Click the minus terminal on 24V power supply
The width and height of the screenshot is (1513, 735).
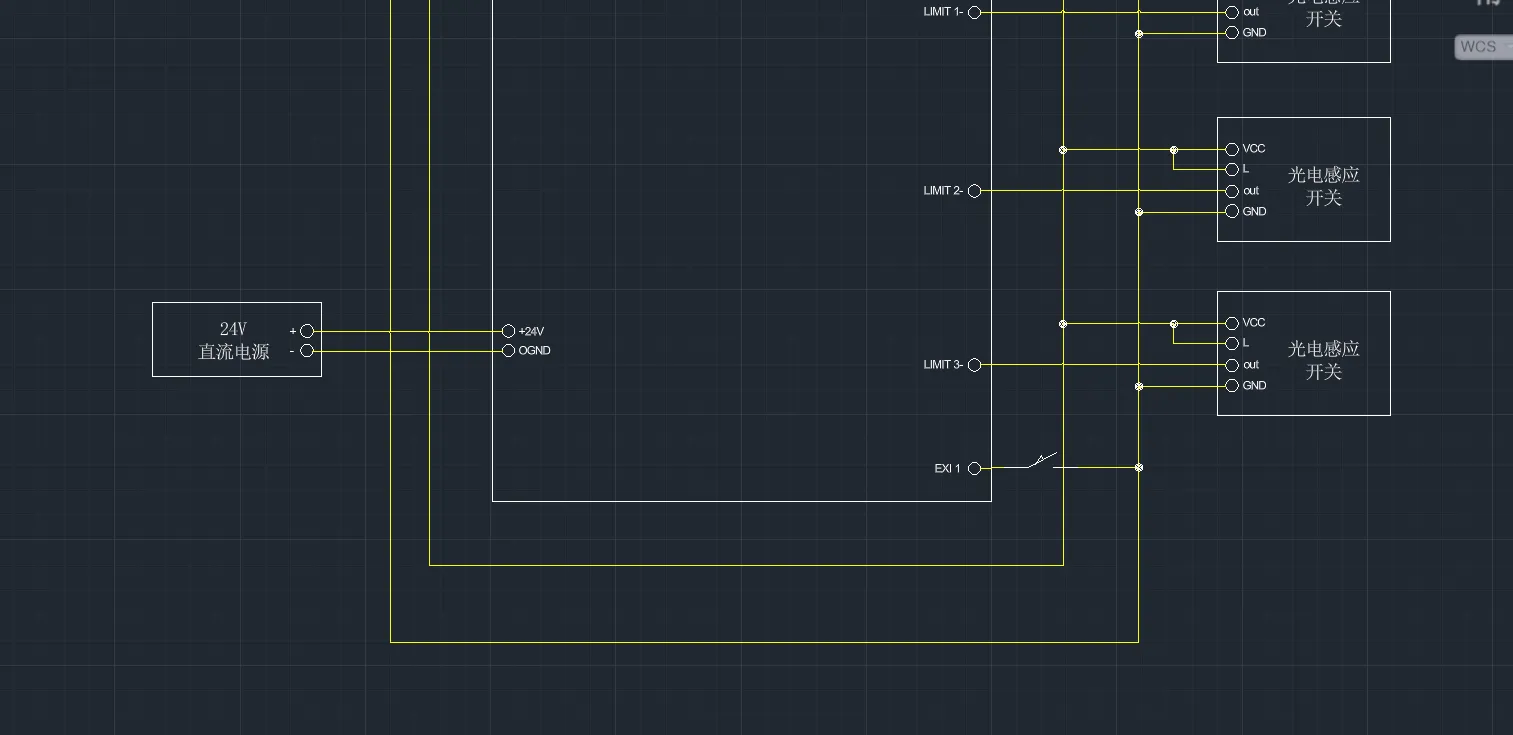[x=307, y=351]
